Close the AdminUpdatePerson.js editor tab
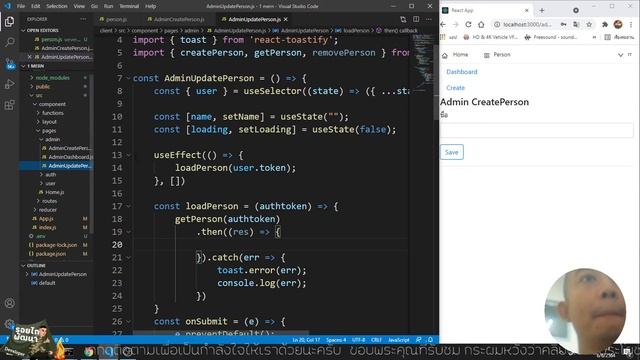Screen dimensions: 640x360 [x=286, y=19]
